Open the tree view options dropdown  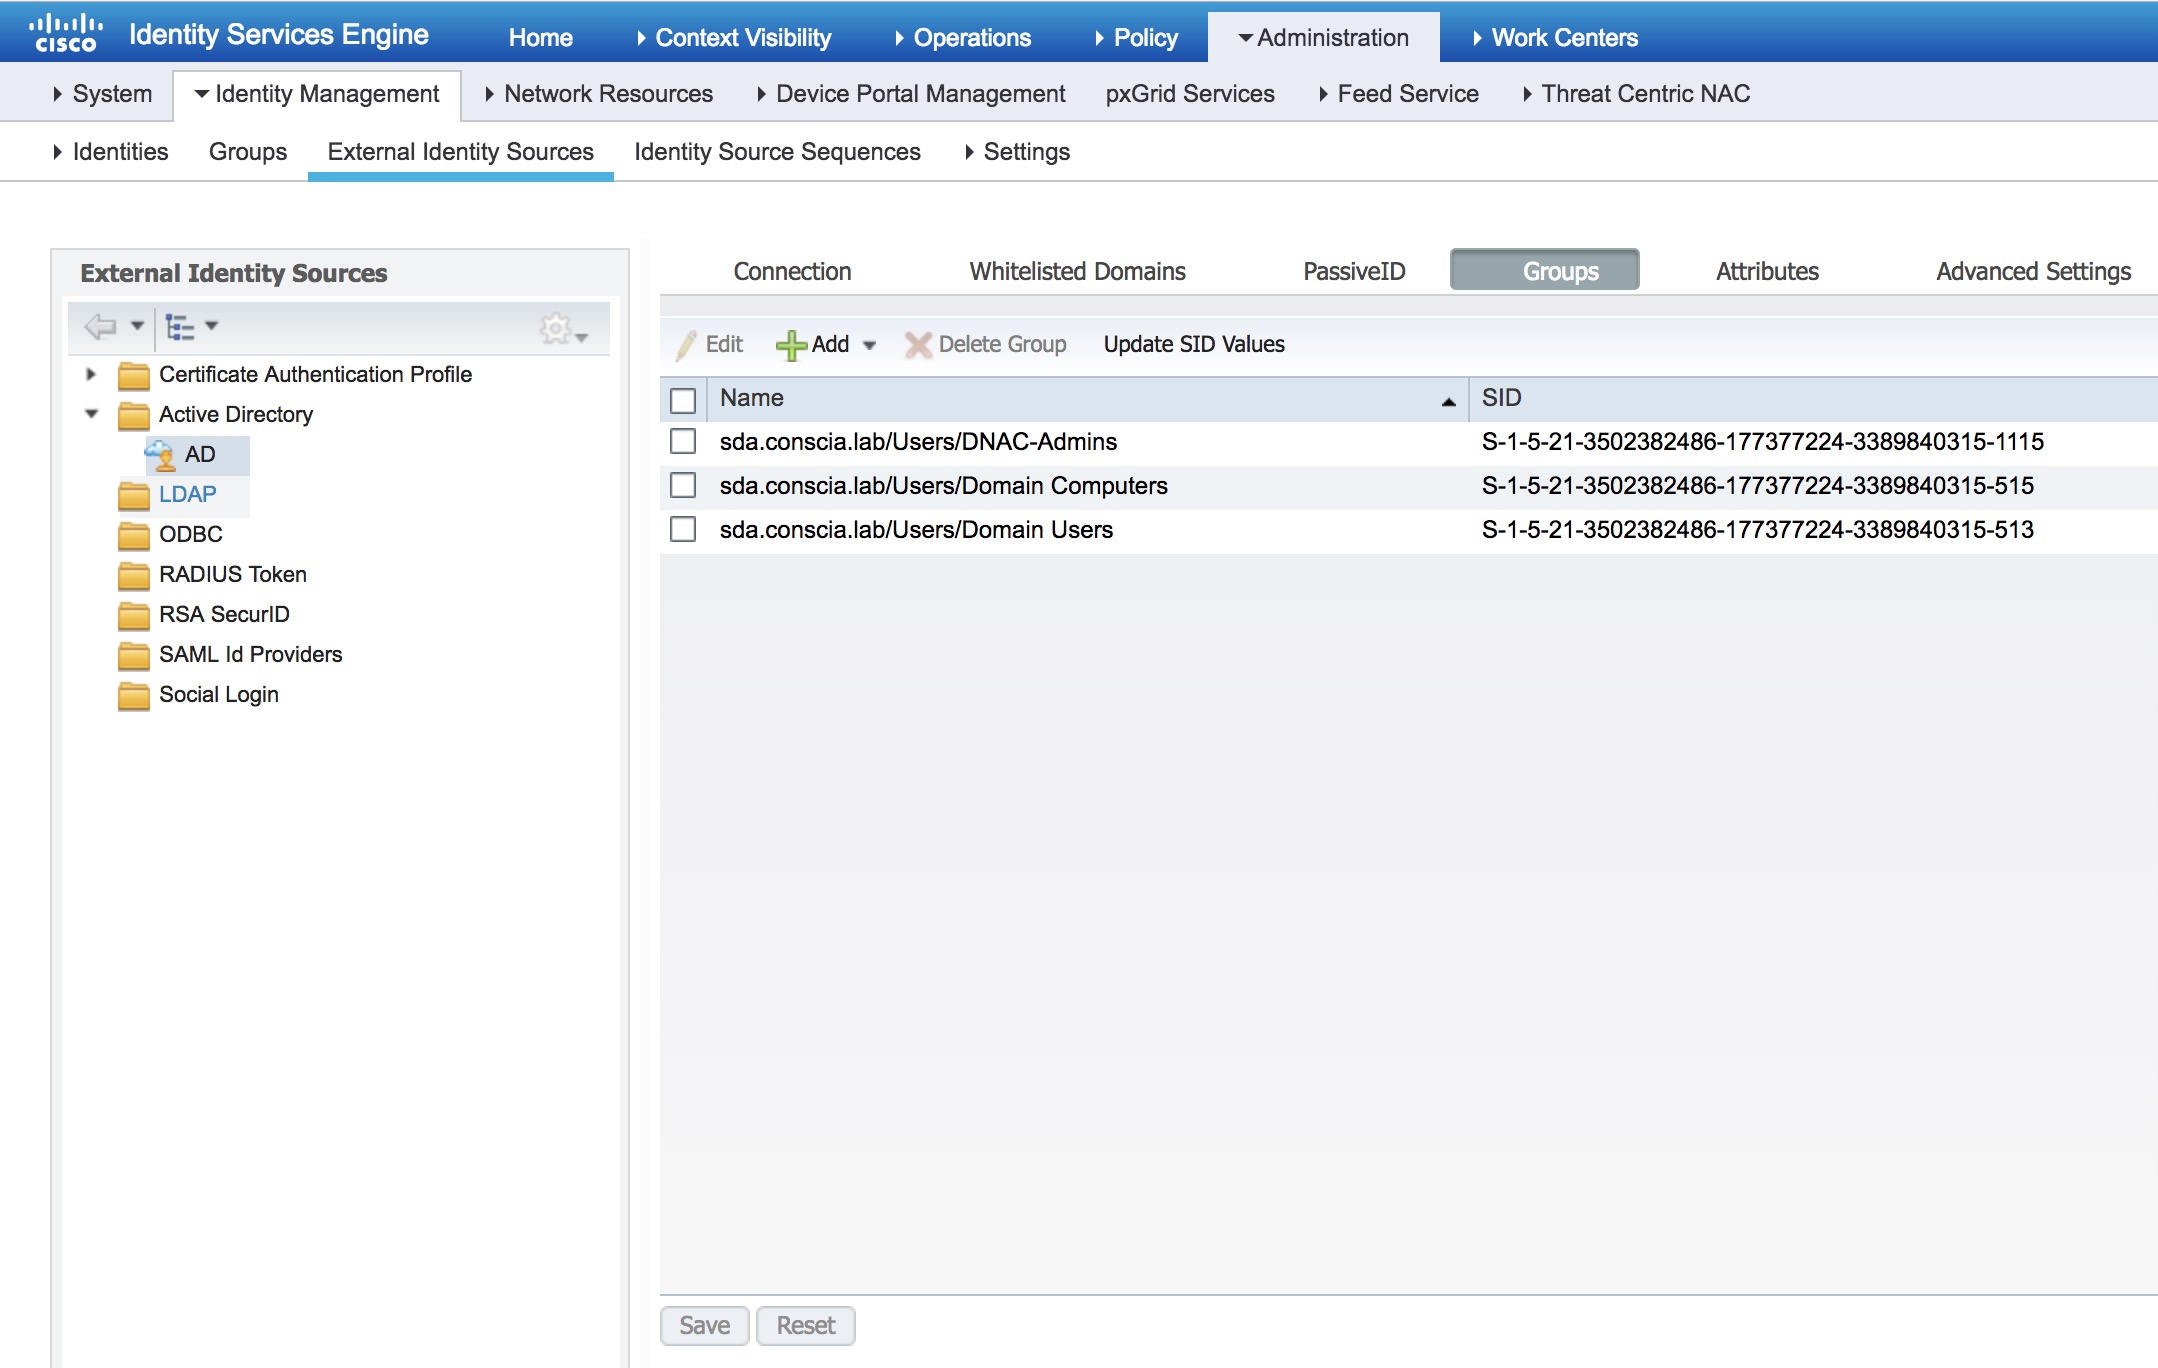[211, 326]
